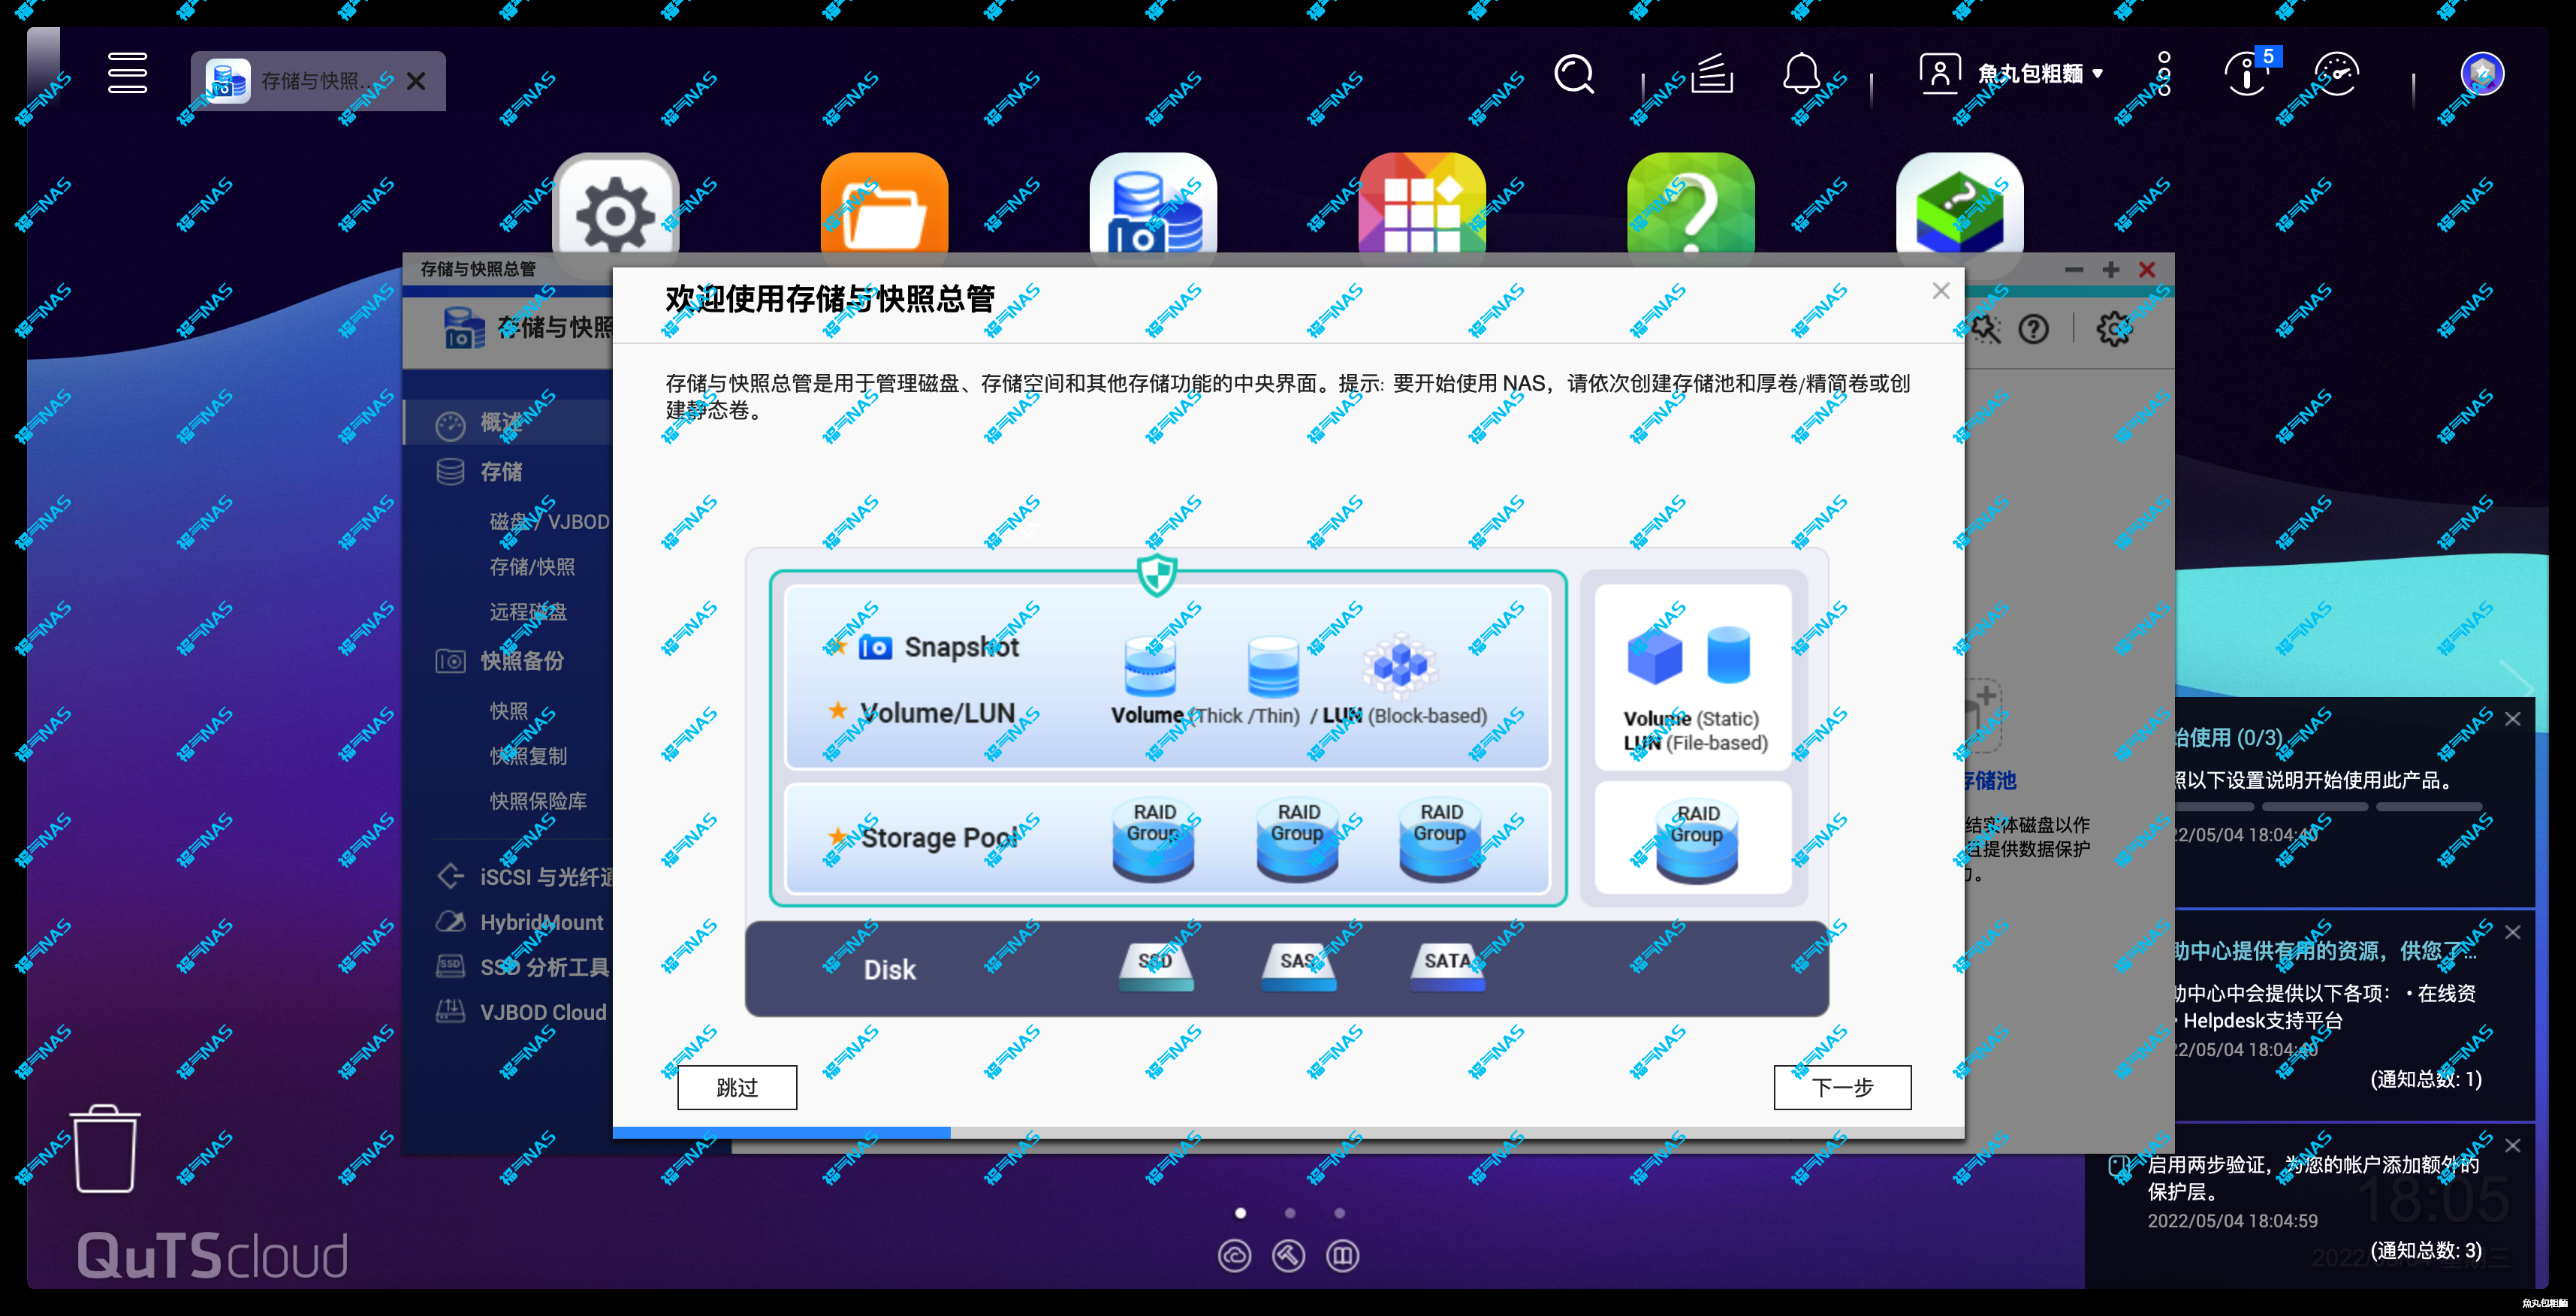Viewport: 2576px width, 1316px height.
Task: Open SSD 分析工具 sidebar item
Action: pos(522,967)
